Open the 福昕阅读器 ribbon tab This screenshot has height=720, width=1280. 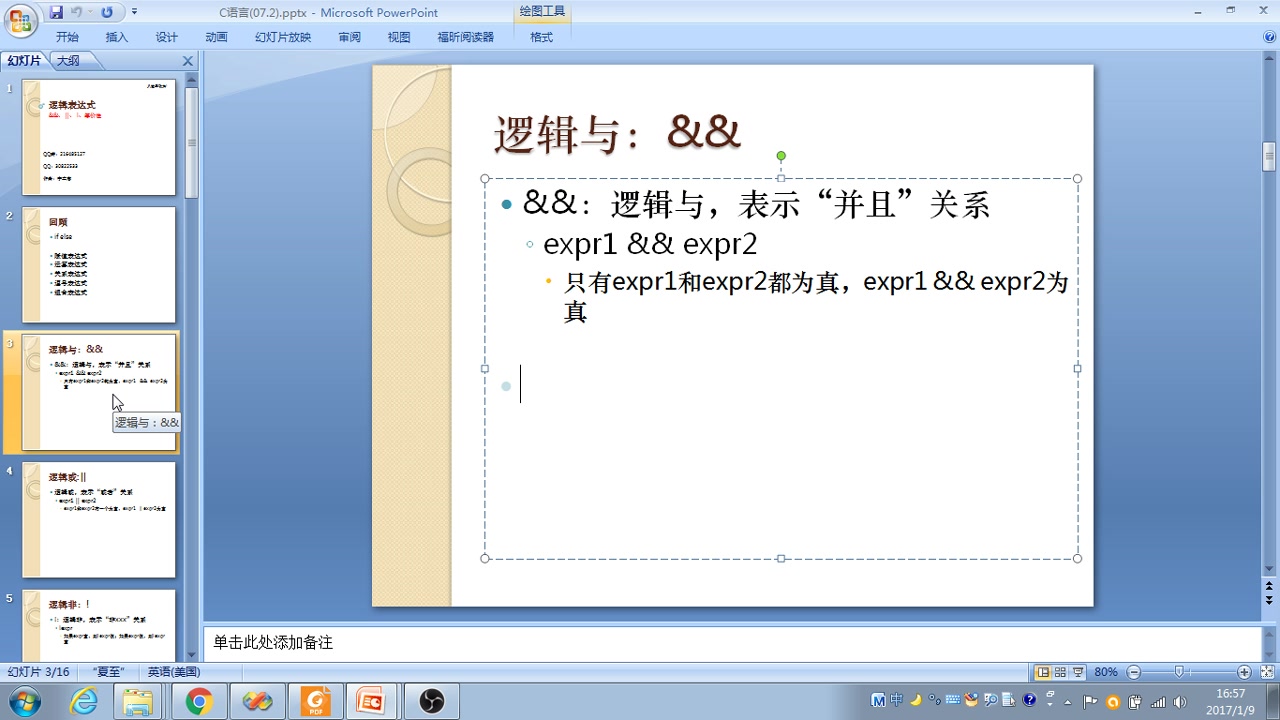tap(465, 37)
